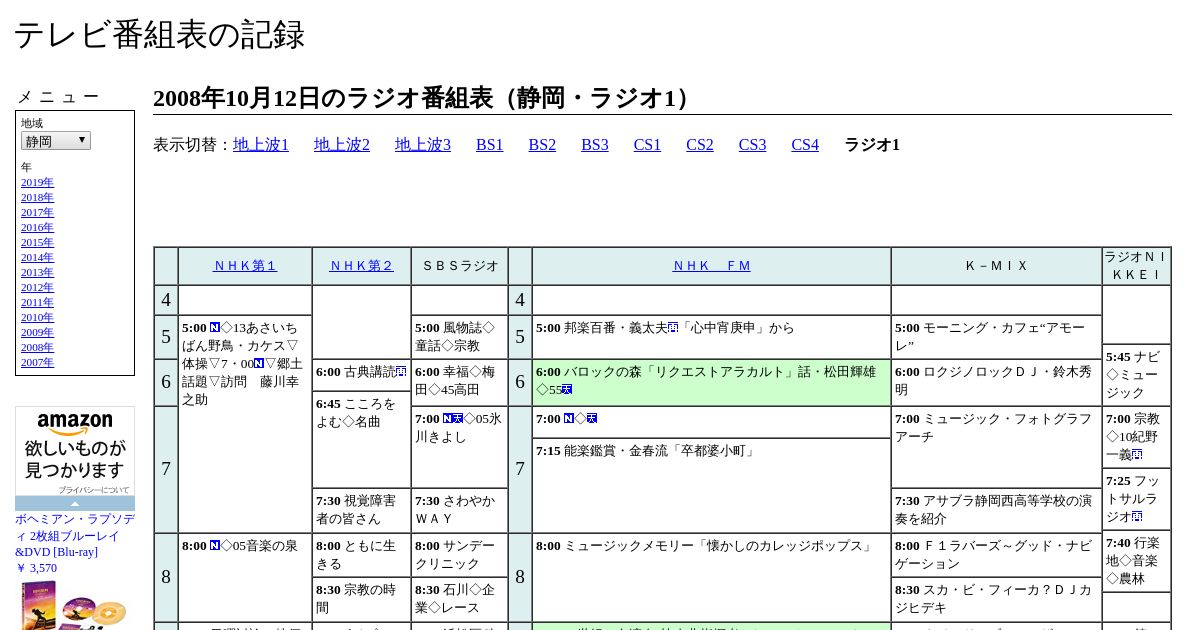The width and height of the screenshot is (1200, 630).
Task: Click the ＳＢＳラジオ column header
Action: pos(460,266)
